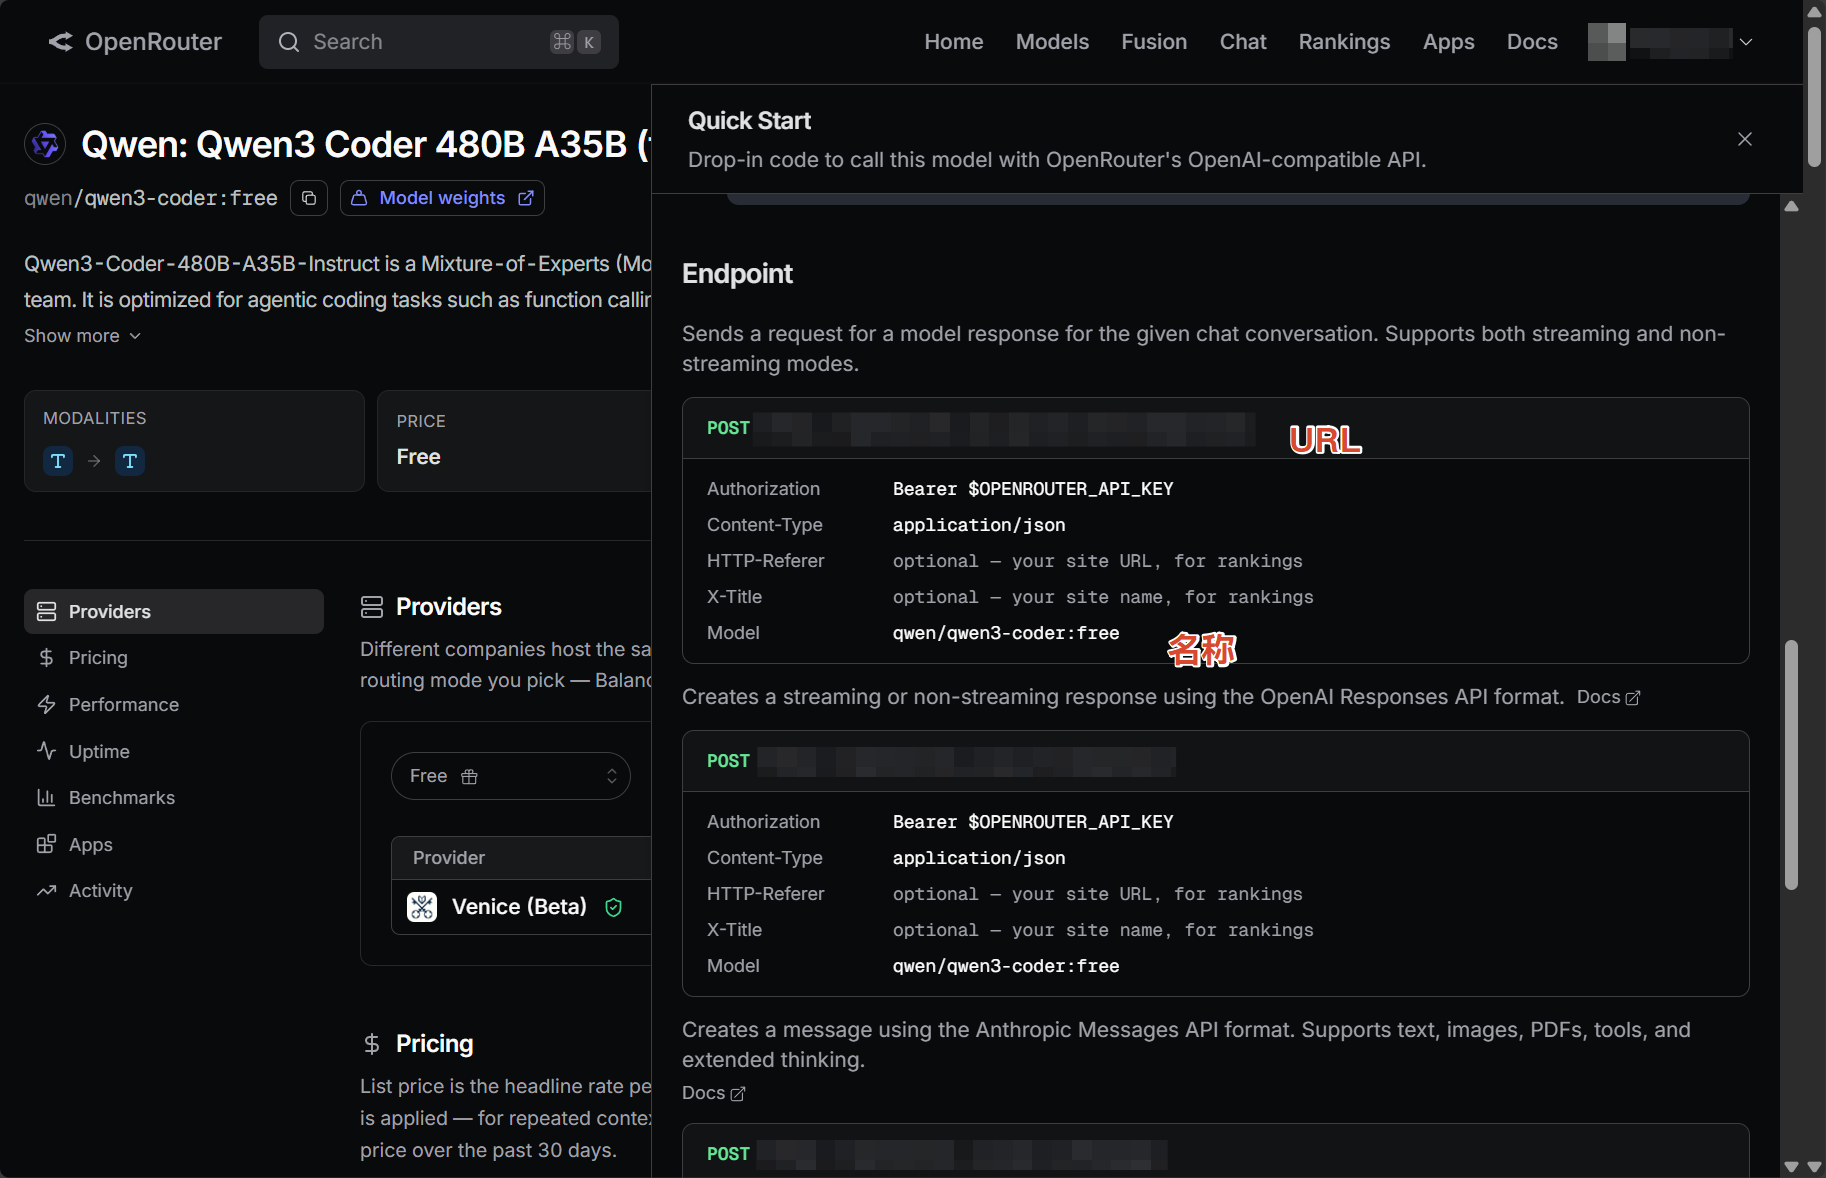Click the external link icon in Model weights
The height and width of the screenshot is (1178, 1826).
(526, 198)
